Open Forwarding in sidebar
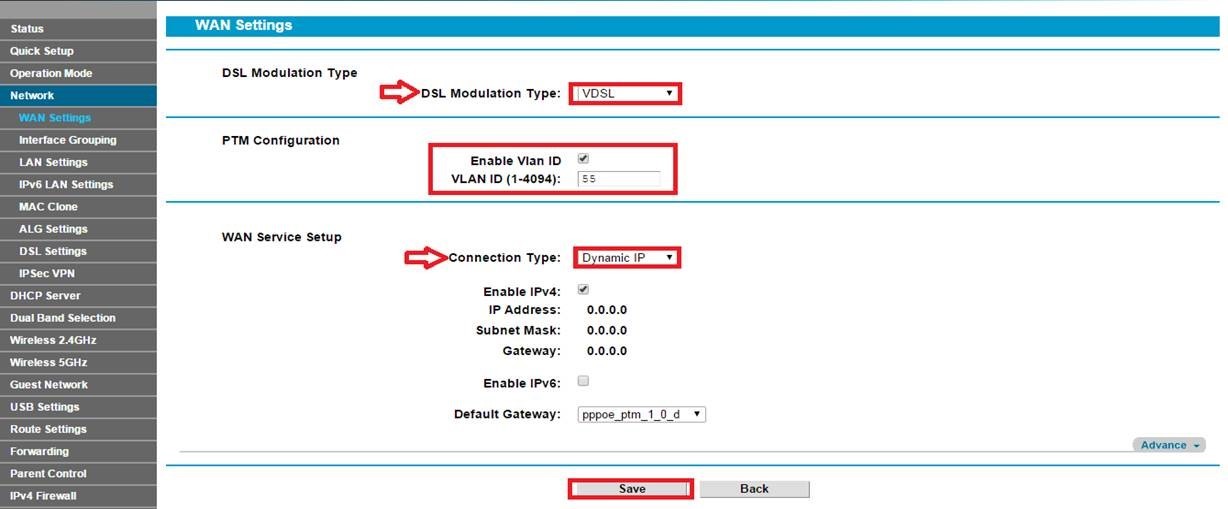This screenshot has height=509, width=1228. 78,451
